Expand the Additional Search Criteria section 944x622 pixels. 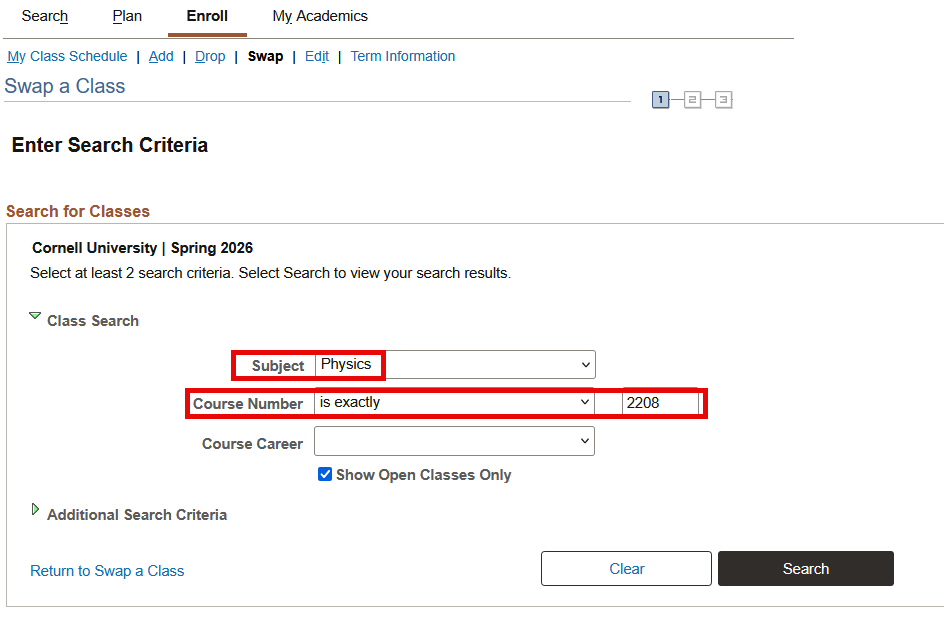35,510
